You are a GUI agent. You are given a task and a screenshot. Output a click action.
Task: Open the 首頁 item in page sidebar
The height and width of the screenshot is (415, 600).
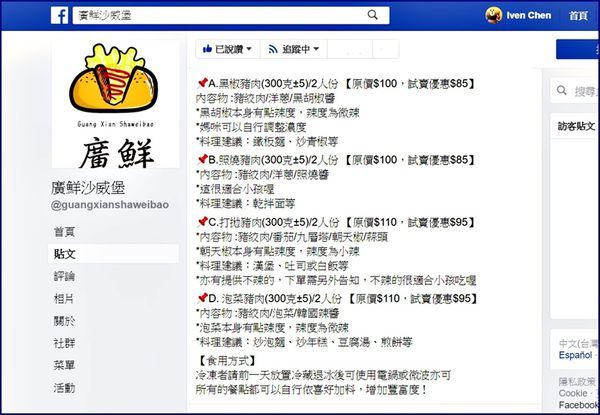coord(64,231)
